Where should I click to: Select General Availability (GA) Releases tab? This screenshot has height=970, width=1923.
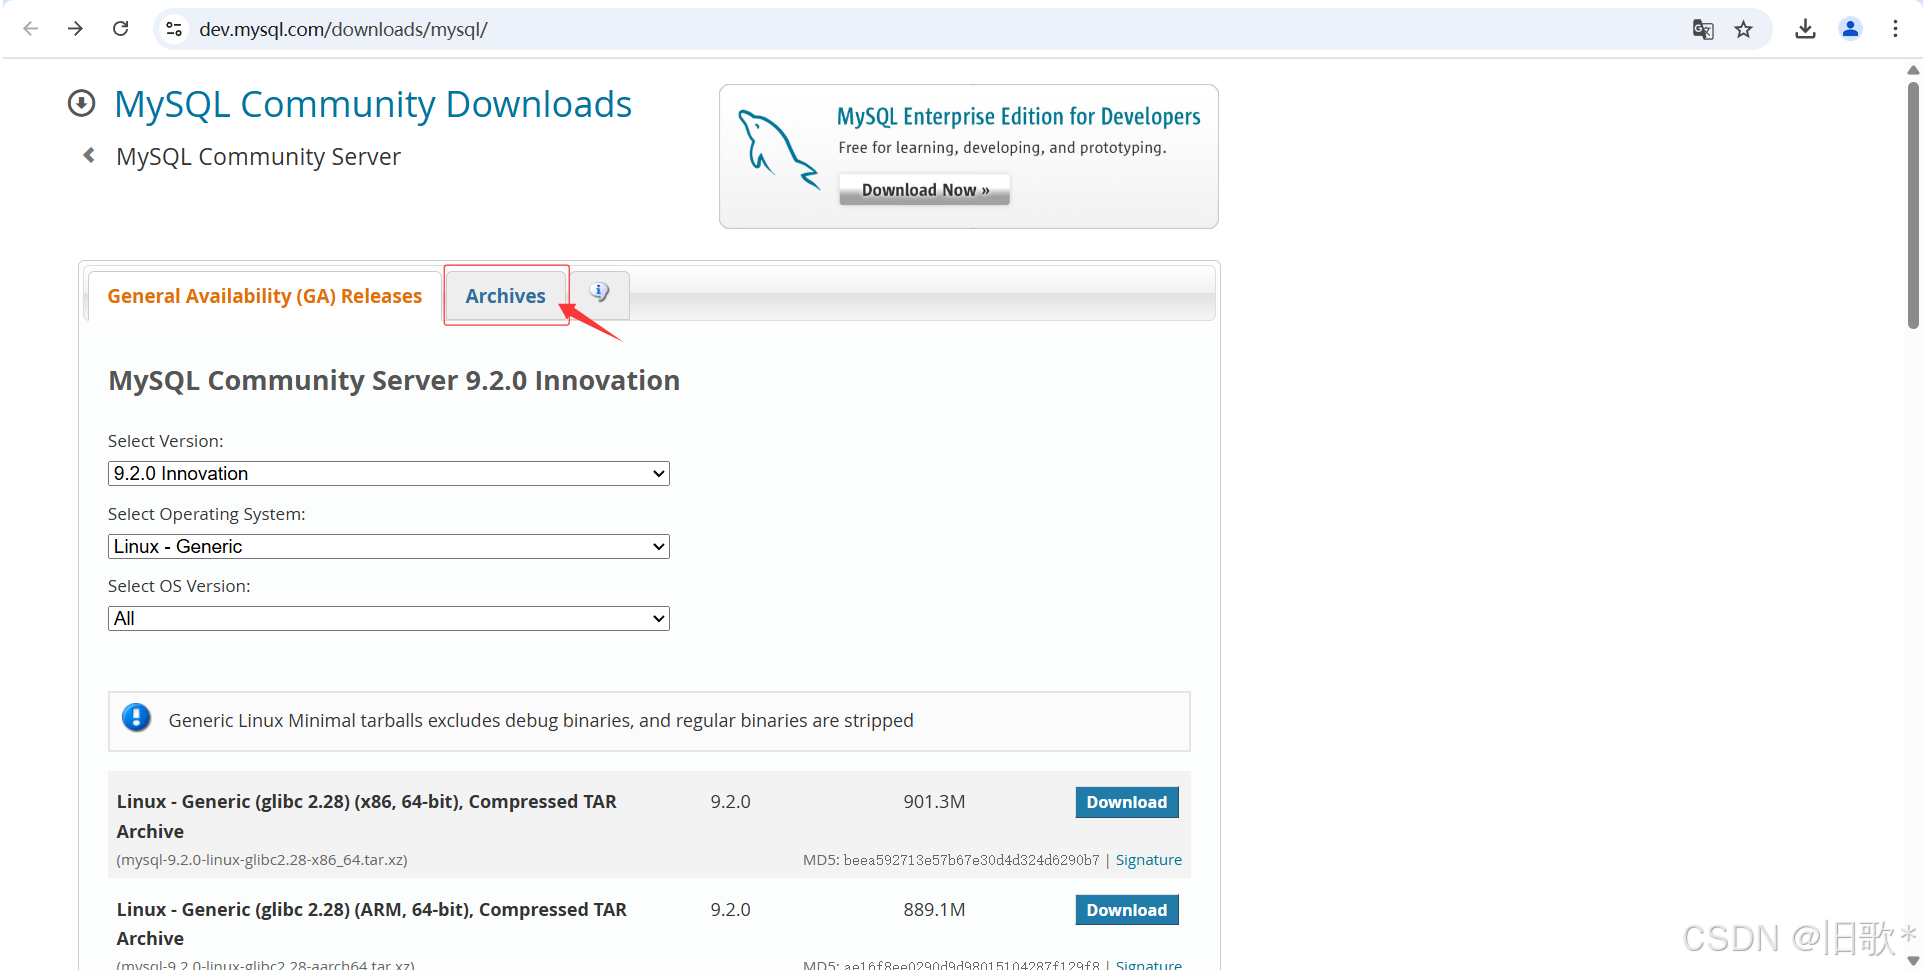pyautogui.click(x=264, y=296)
